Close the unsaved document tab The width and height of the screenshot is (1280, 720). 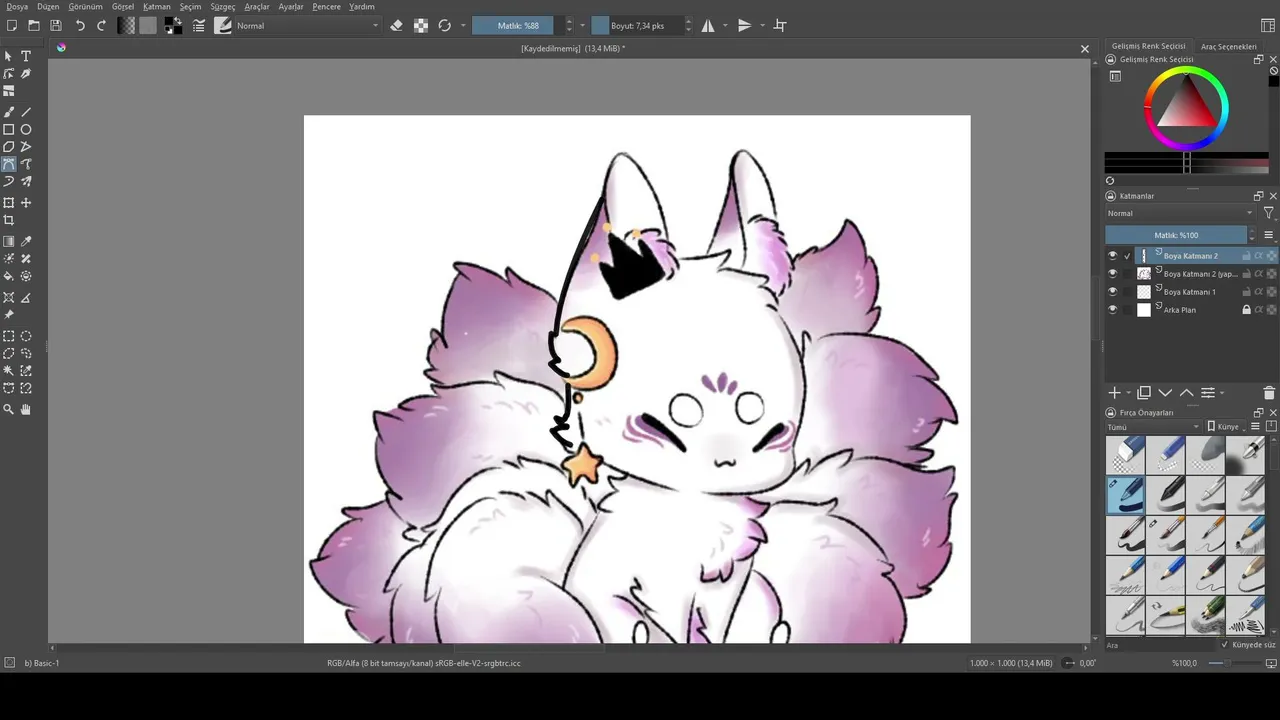1085,48
